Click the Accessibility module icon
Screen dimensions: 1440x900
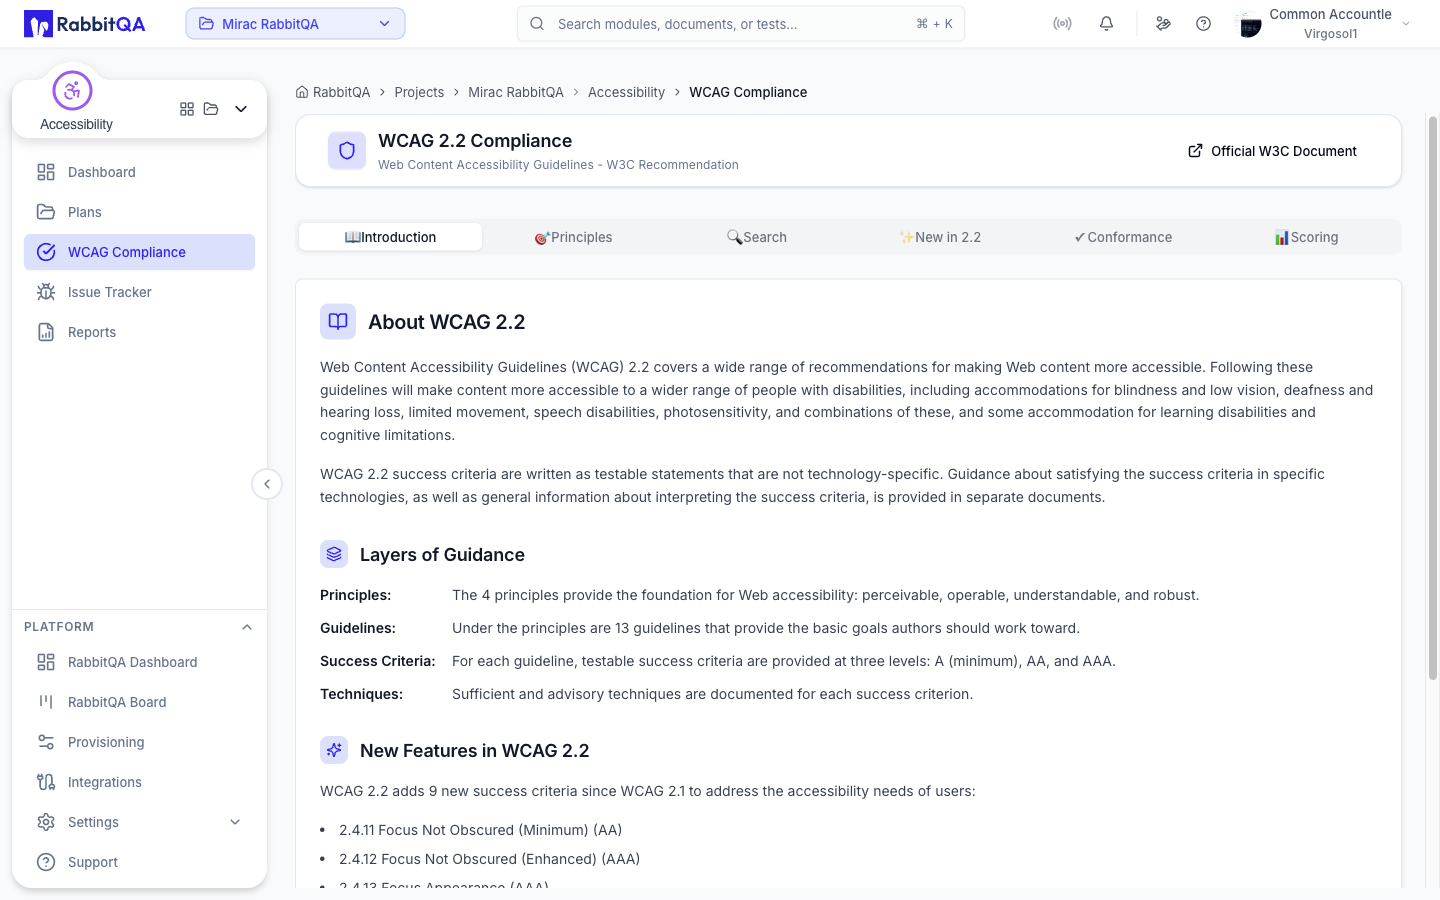point(72,91)
